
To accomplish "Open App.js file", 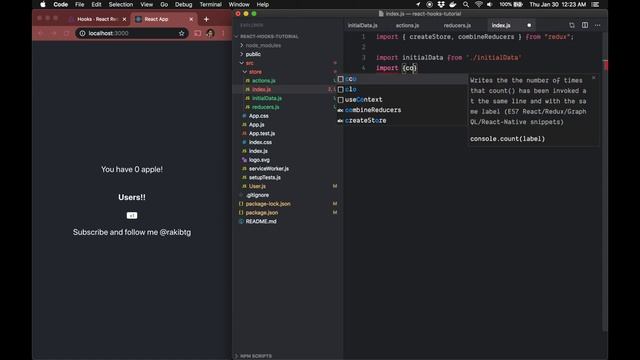I will point(256,124).
